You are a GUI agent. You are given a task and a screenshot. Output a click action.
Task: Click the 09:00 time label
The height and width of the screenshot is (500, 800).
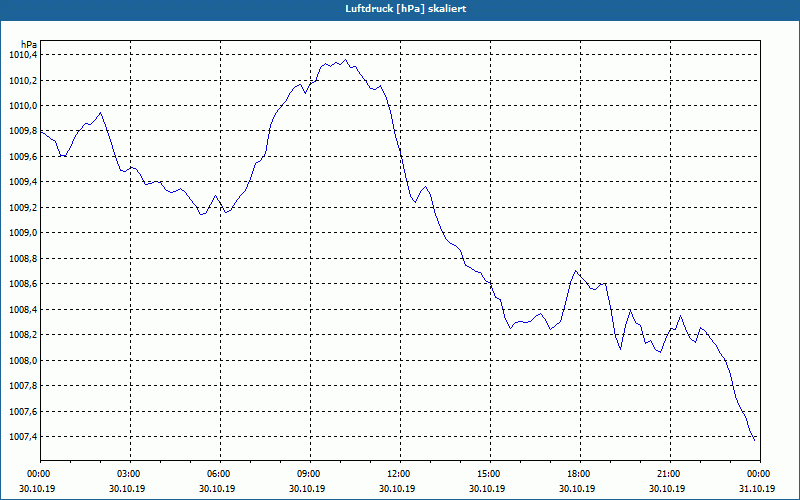coord(310,474)
